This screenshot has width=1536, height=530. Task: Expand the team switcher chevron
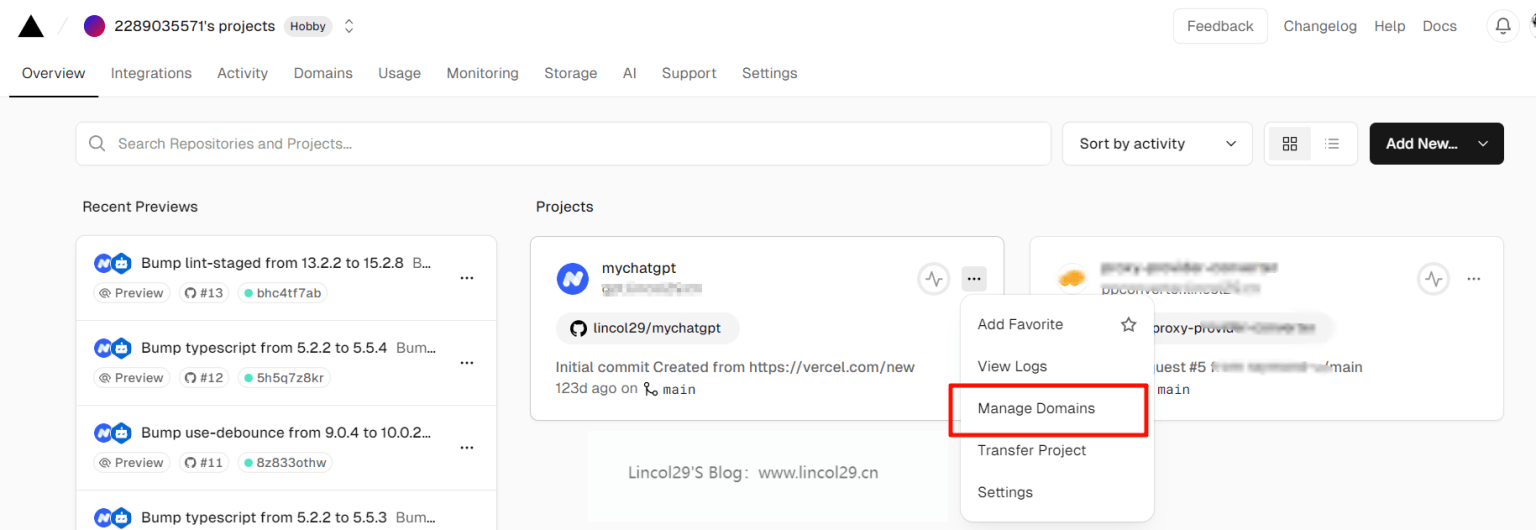click(349, 27)
